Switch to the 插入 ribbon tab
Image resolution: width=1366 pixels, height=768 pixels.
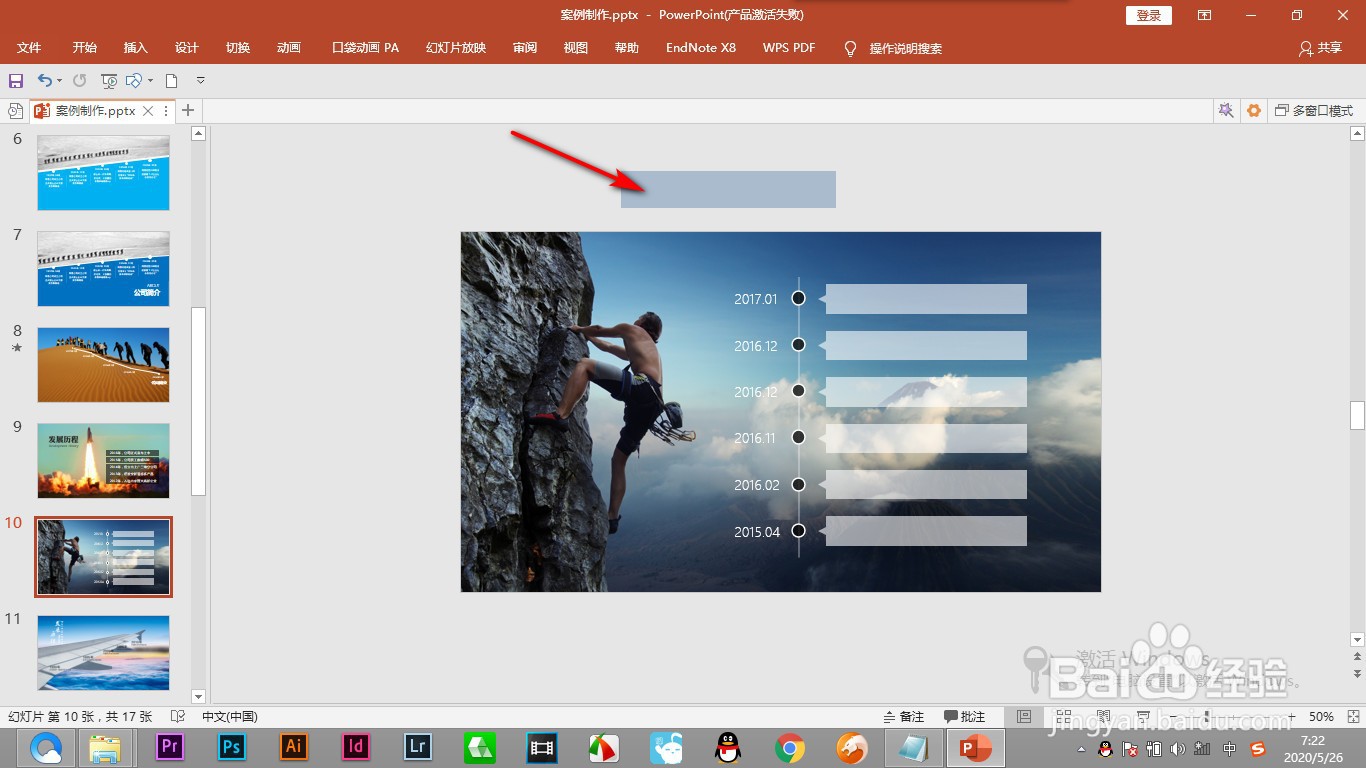[136, 48]
